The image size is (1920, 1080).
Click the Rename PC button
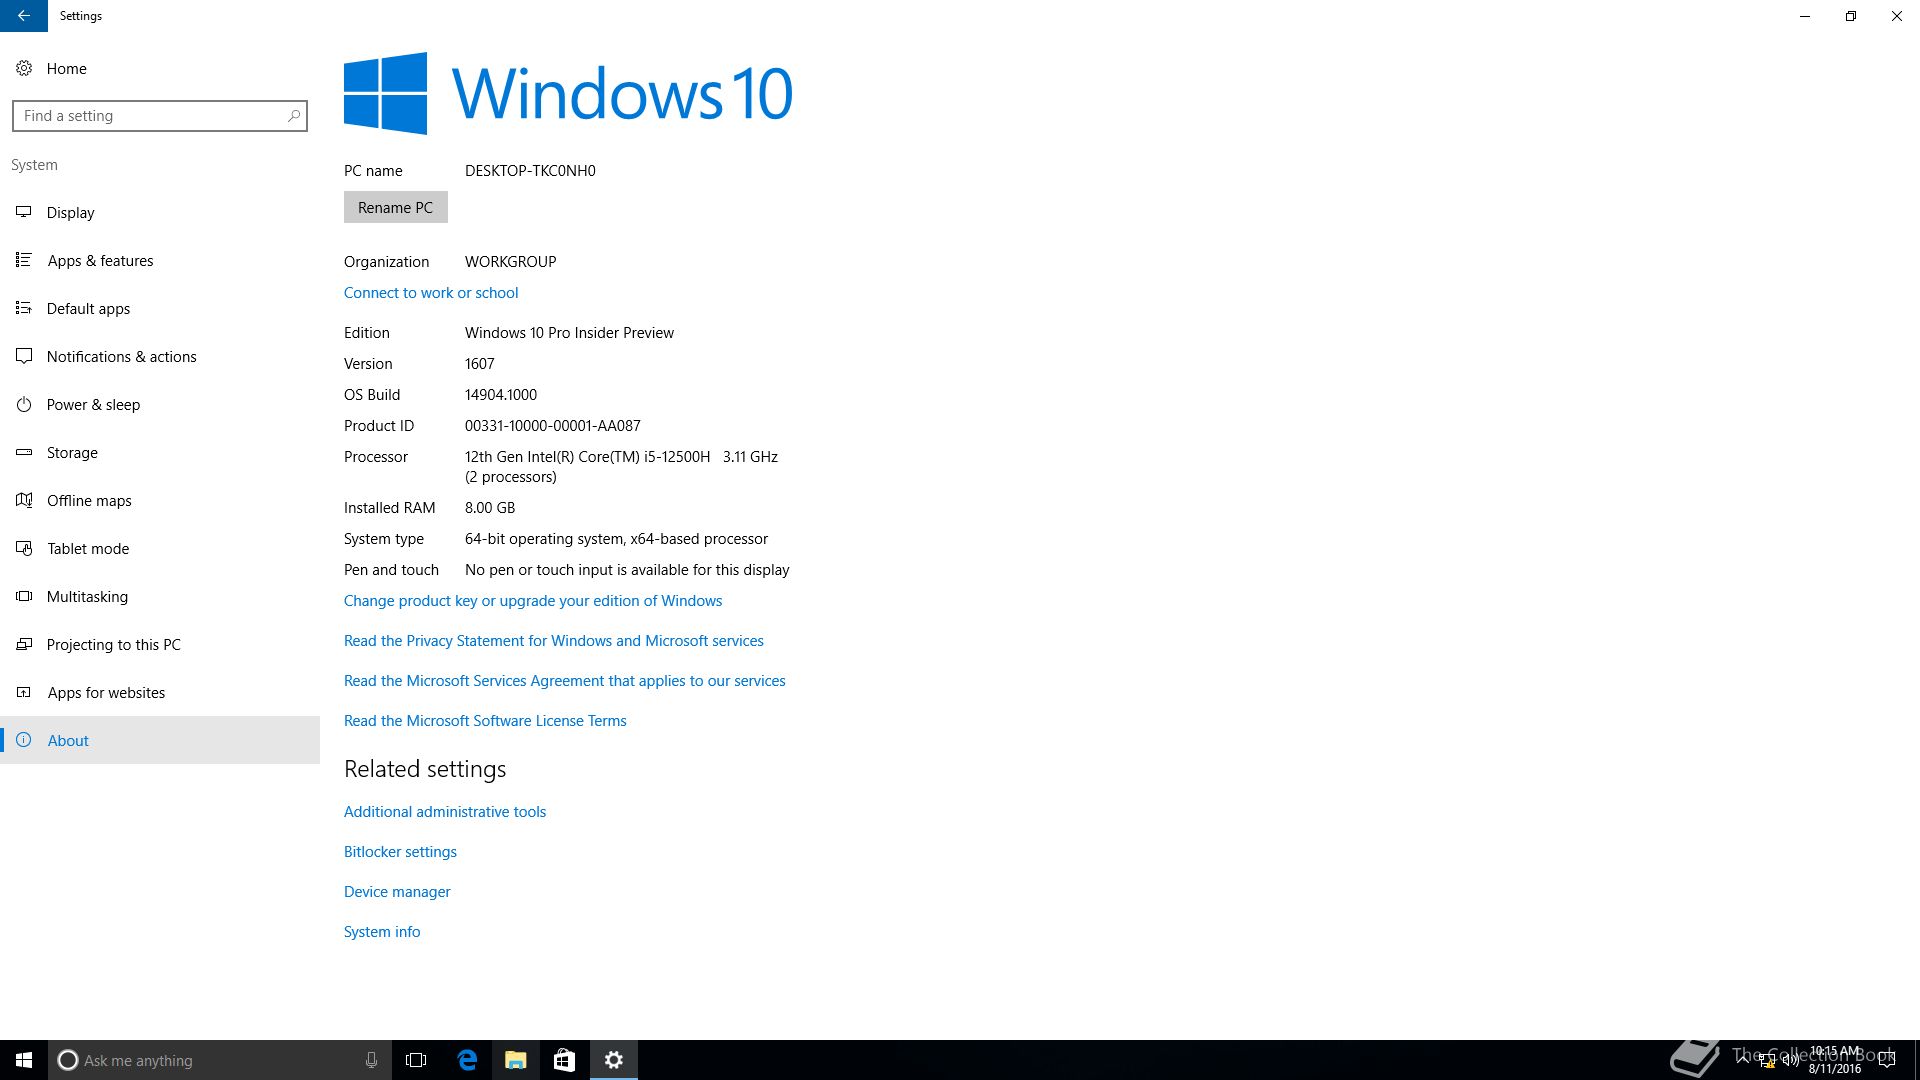(x=395, y=207)
